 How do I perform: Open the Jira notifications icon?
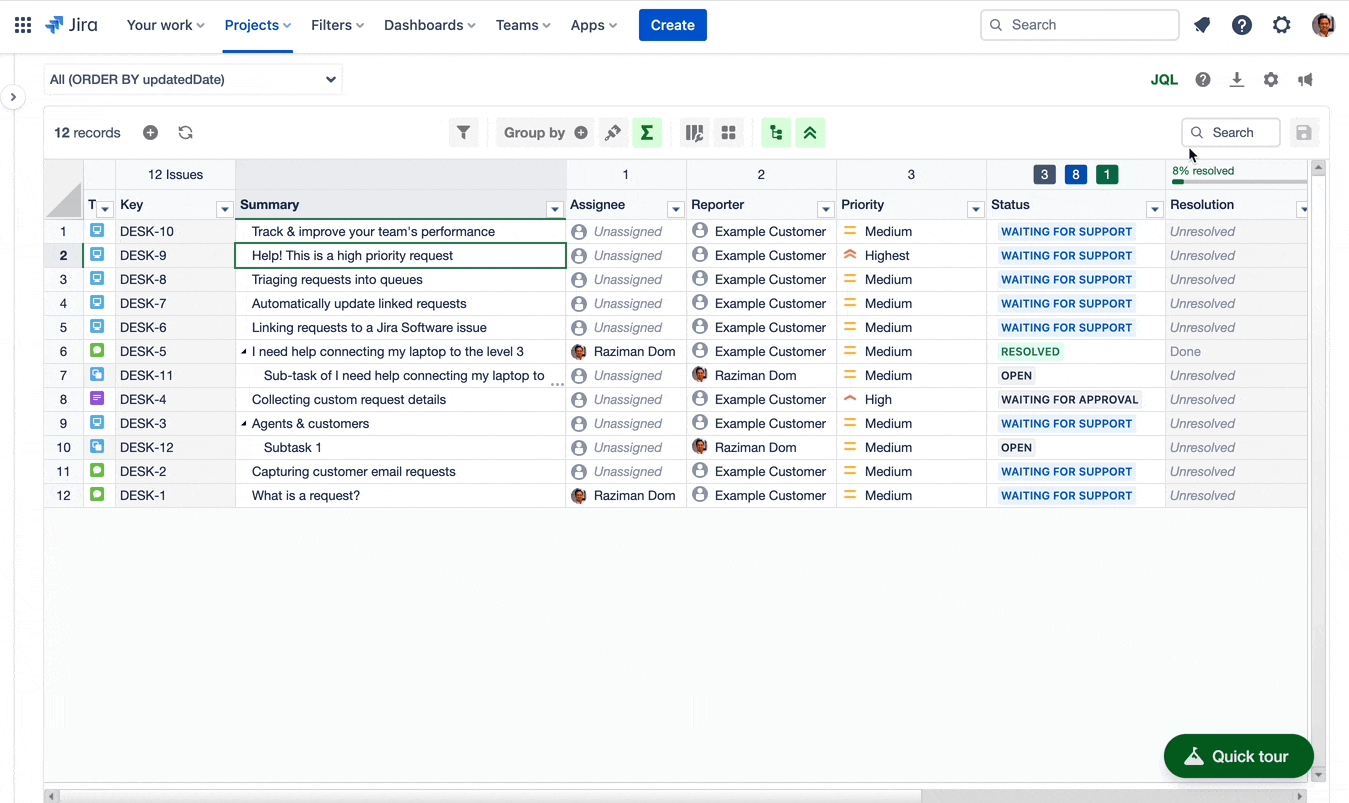tap(1202, 26)
